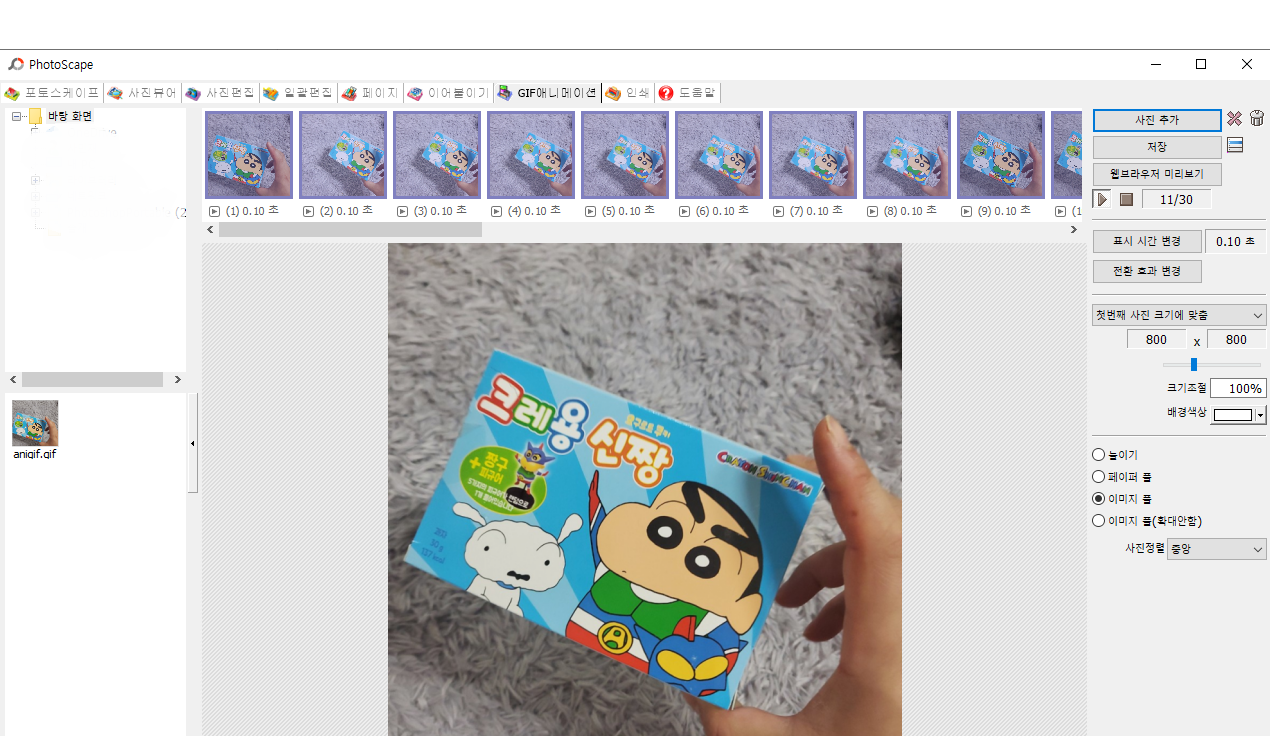This screenshot has height=736, width=1270.
Task: Click the PhotoScape logo in the title bar
Action: 16,64
